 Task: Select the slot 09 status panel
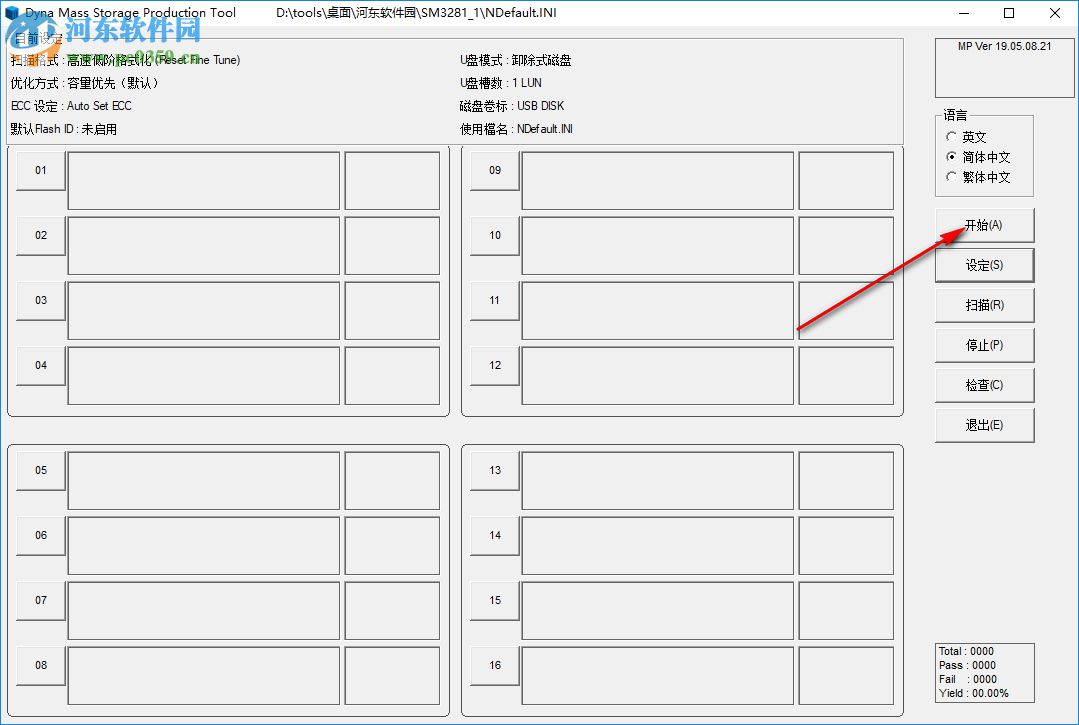click(x=656, y=180)
